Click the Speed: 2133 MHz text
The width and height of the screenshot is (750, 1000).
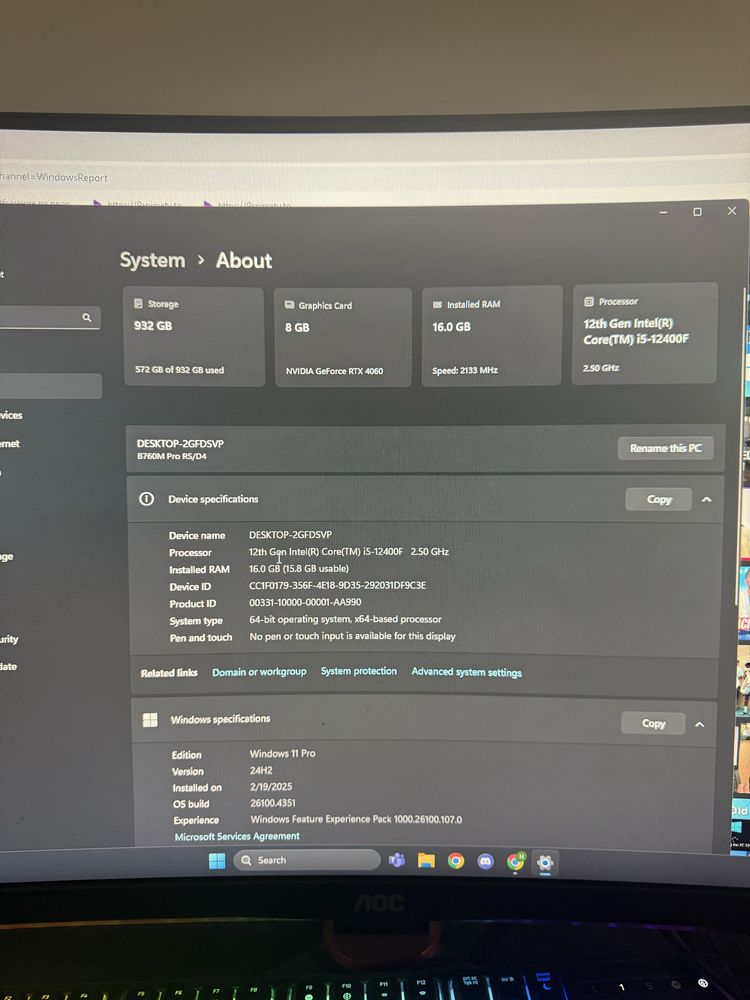[x=464, y=371]
